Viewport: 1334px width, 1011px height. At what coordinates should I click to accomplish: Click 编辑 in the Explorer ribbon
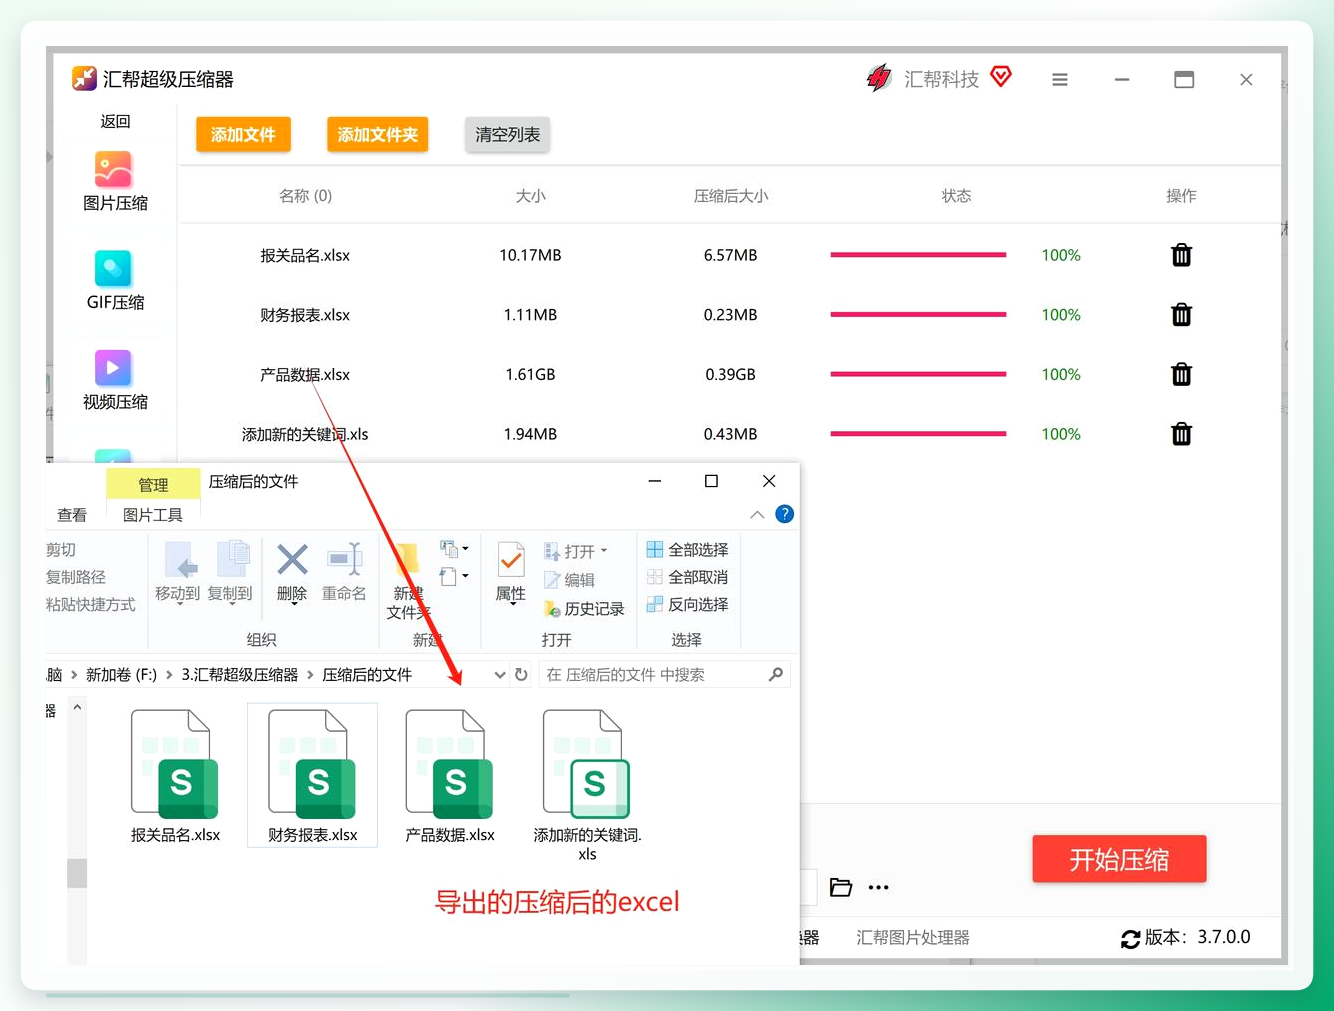point(569,580)
